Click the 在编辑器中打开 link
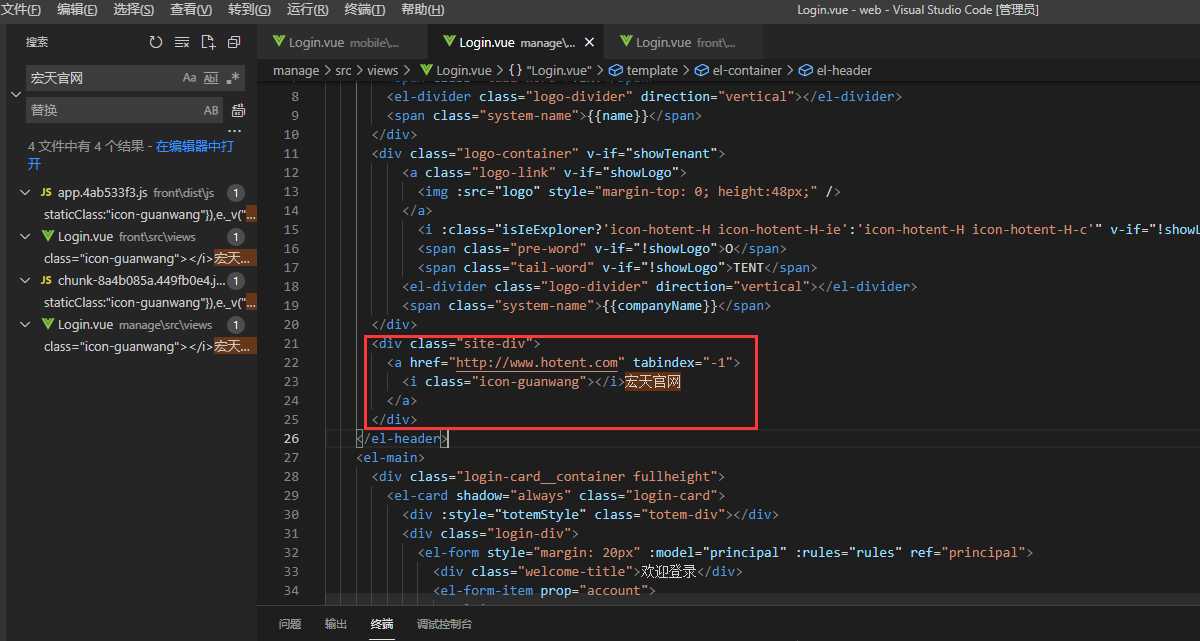This screenshot has height=641, width=1200. point(194,146)
